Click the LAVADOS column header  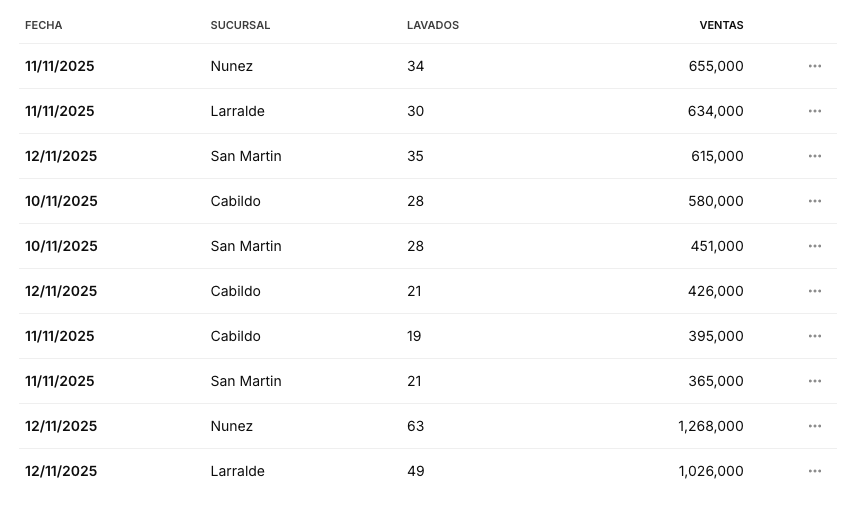tap(433, 25)
